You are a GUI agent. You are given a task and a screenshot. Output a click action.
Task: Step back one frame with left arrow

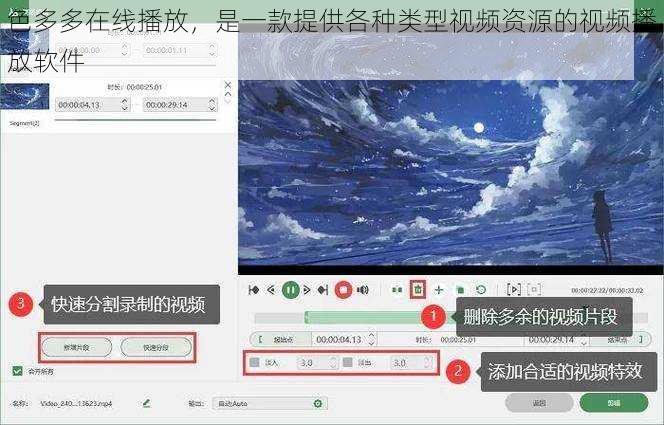[x=271, y=290]
